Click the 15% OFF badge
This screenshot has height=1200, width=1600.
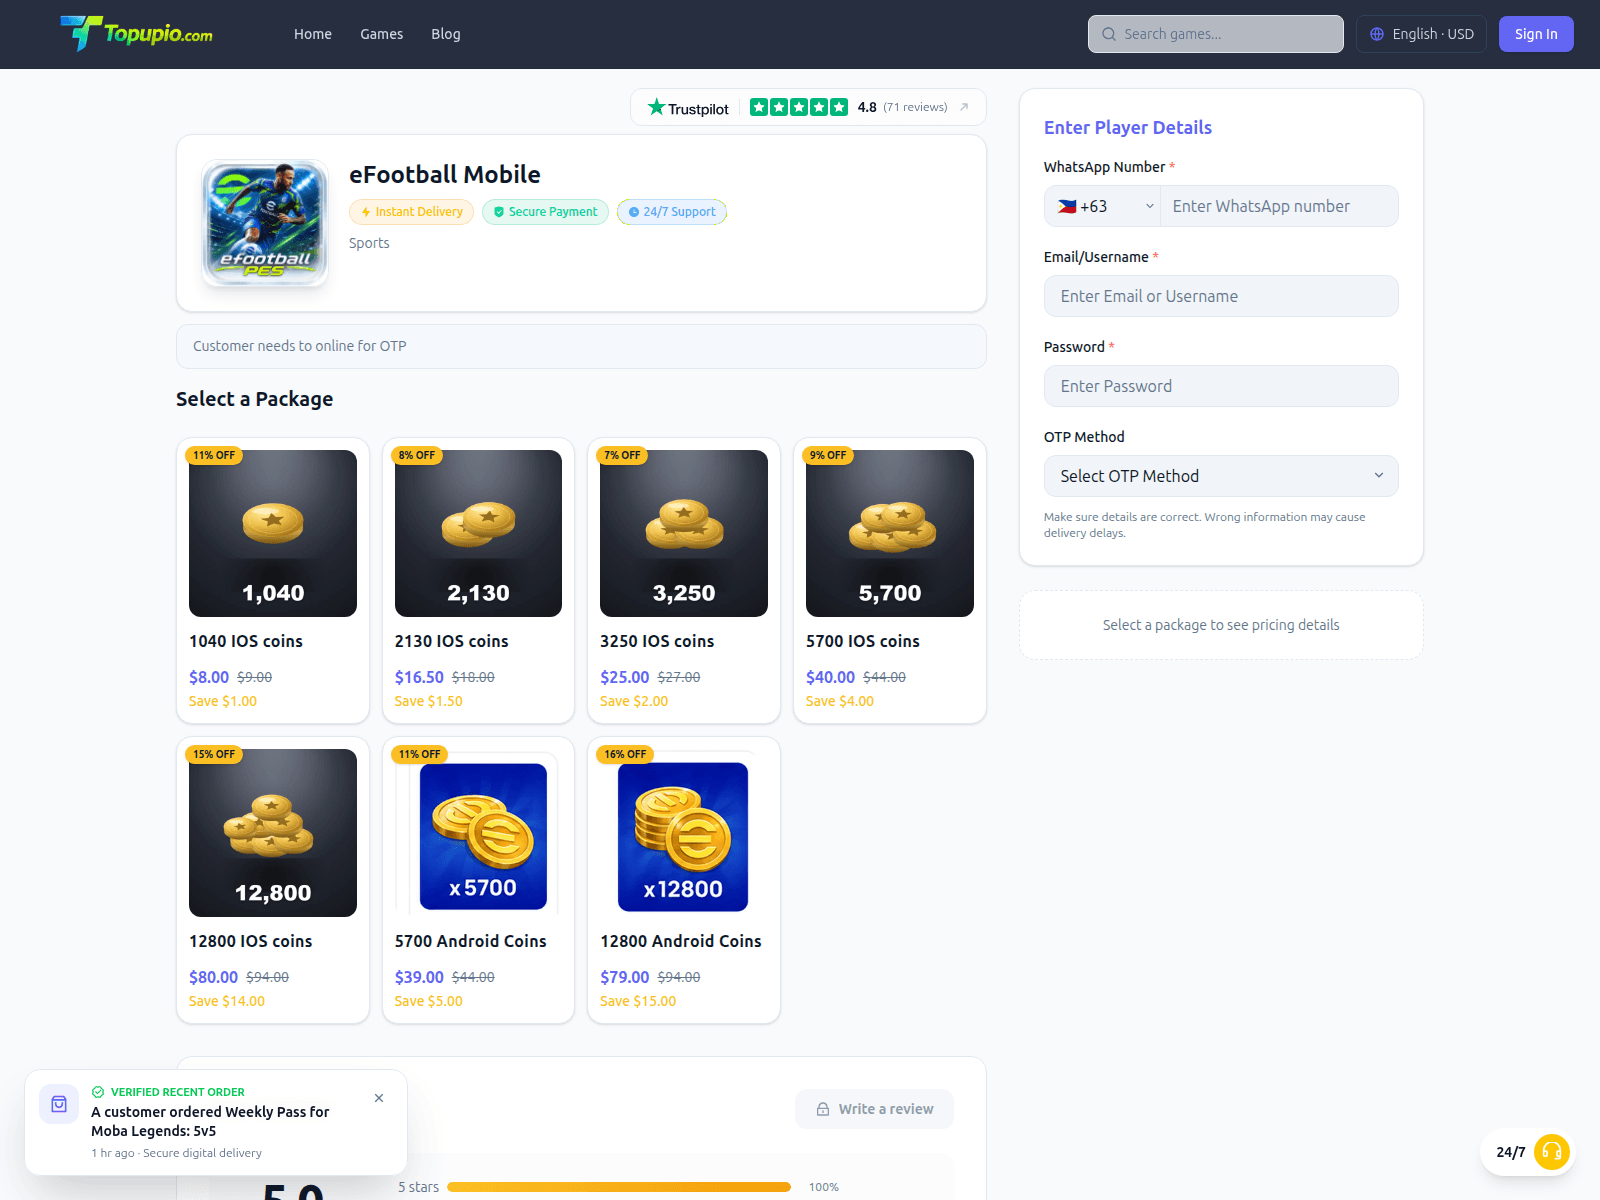click(214, 754)
